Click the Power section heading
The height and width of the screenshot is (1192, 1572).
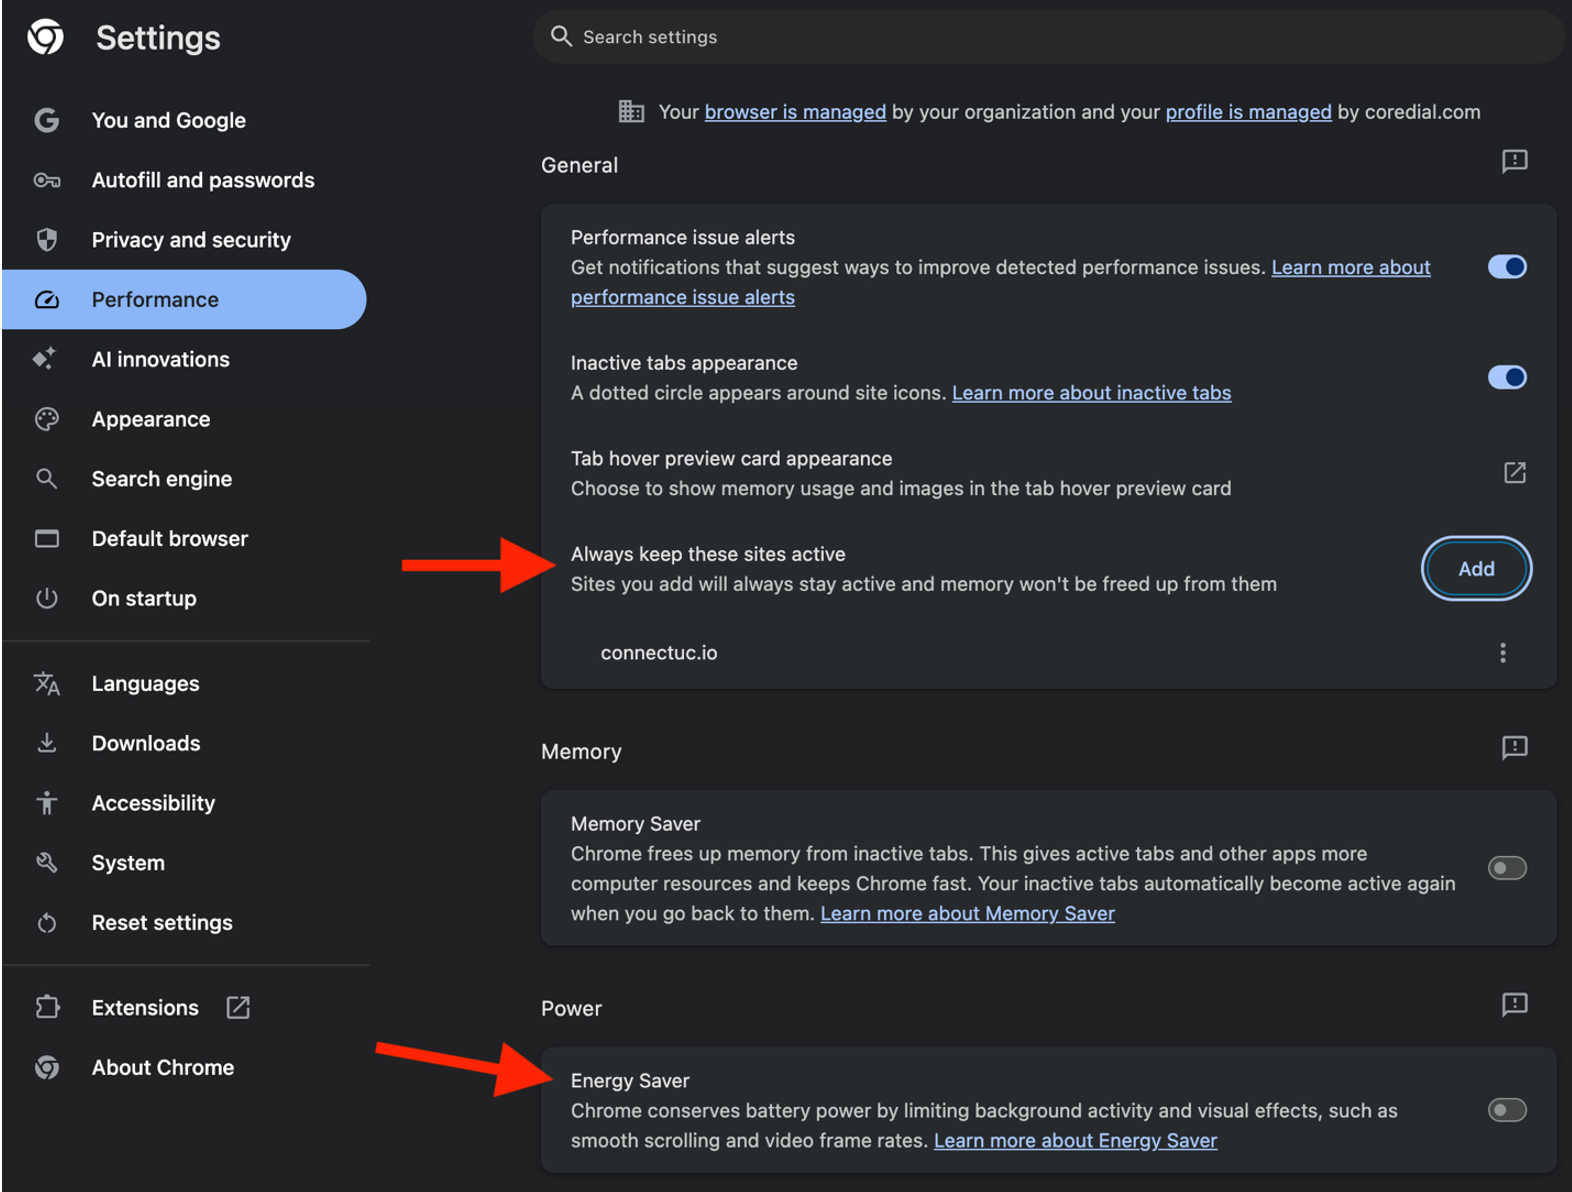click(x=571, y=1008)
